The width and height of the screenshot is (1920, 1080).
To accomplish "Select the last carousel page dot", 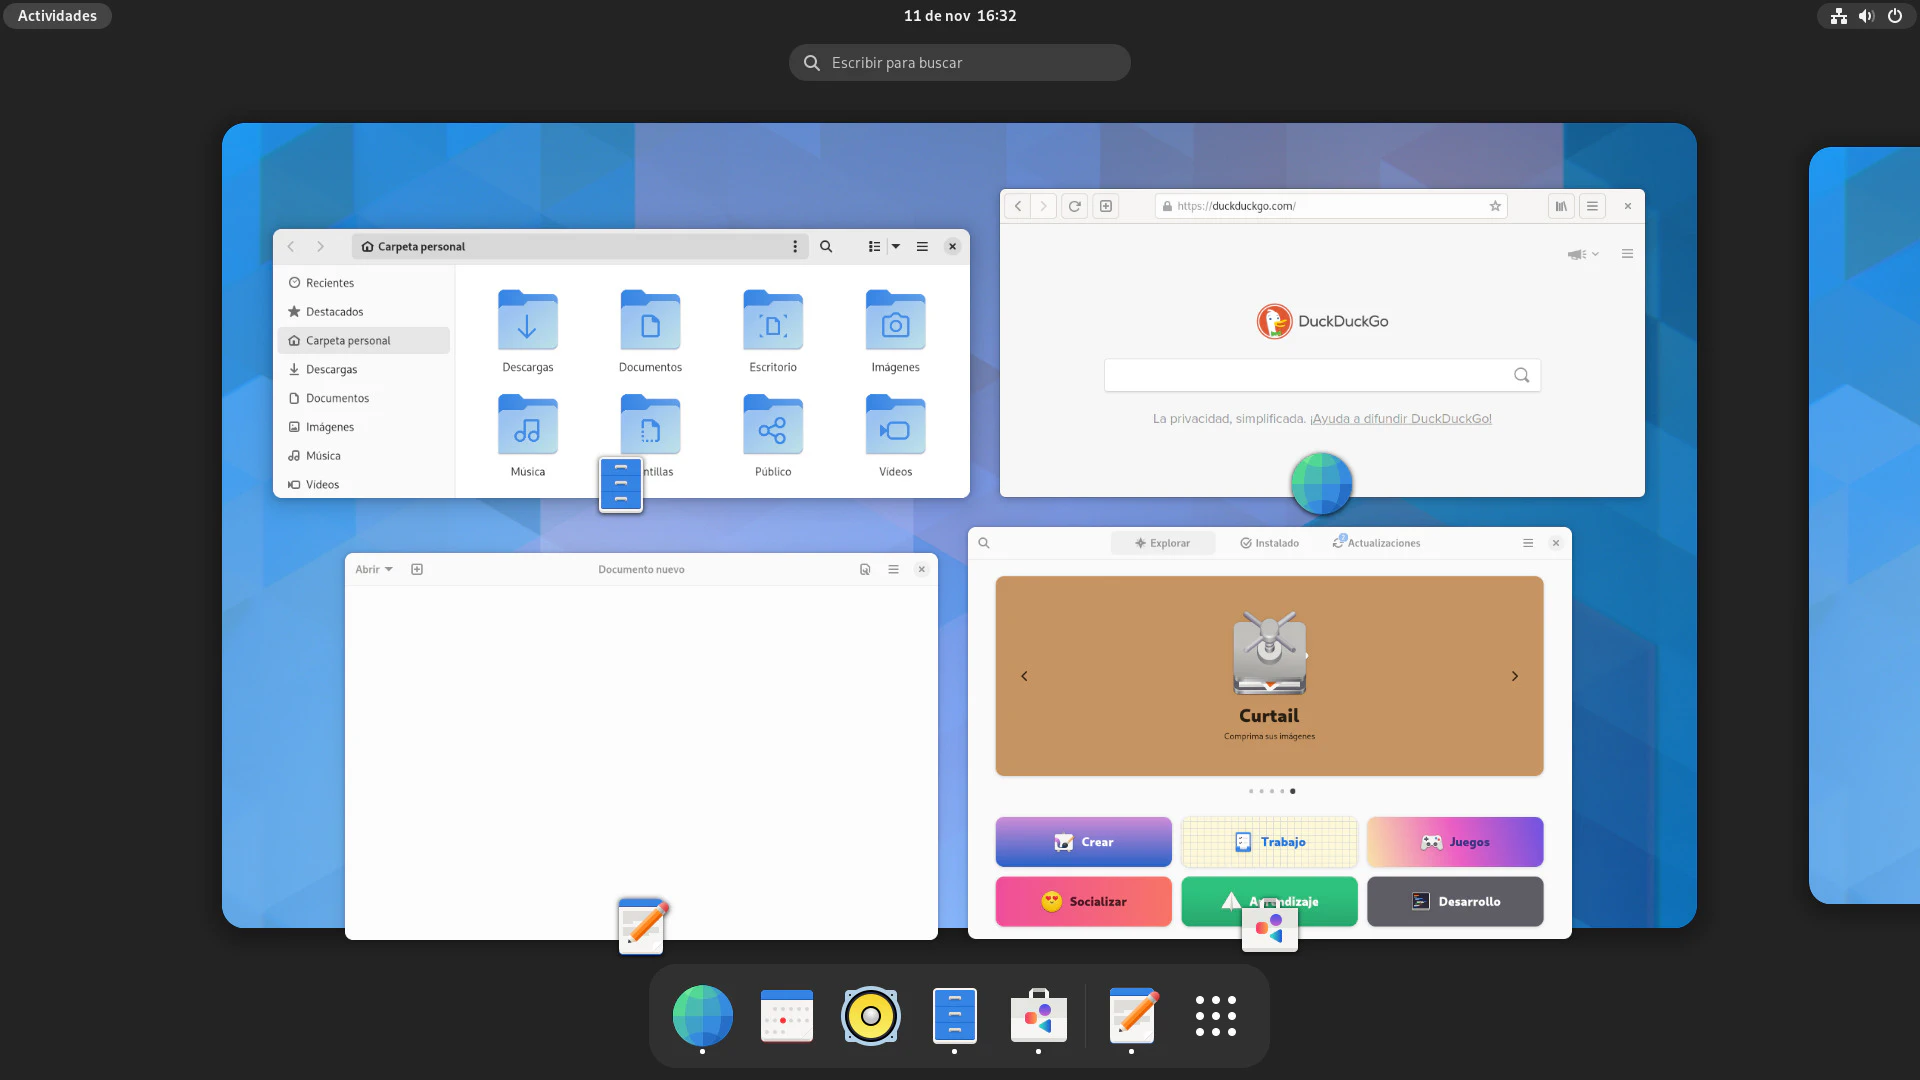I will [x=1292, y=791].
